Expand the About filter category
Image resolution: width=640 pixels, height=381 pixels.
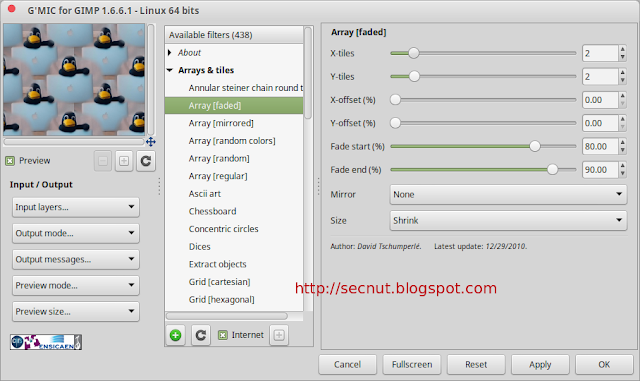coord(170,53)
